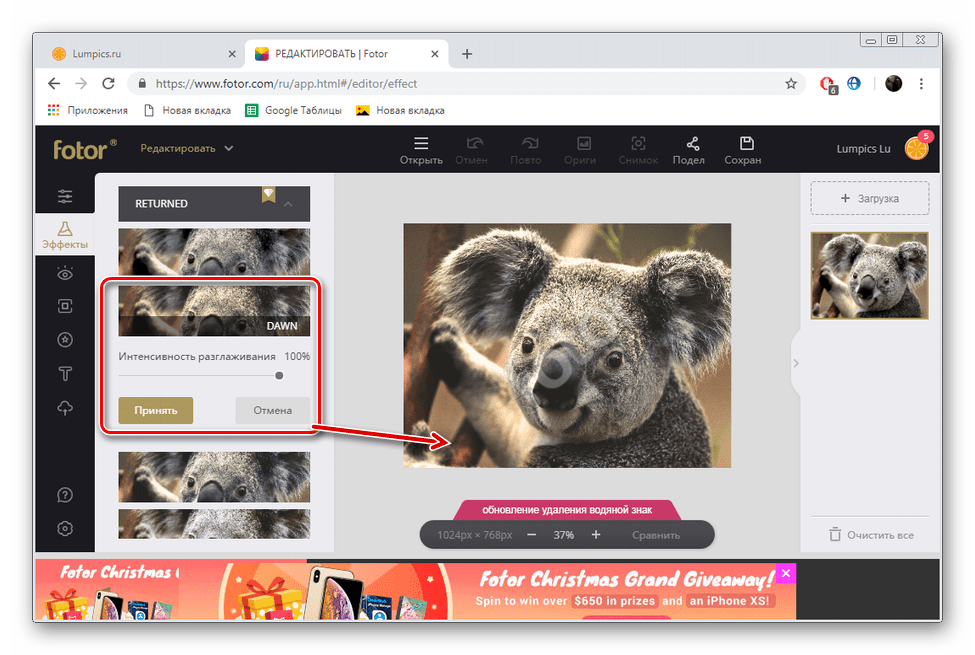Open the Stickers star tool
Viewport: 975px width, 655px height.
coord(65,340)
